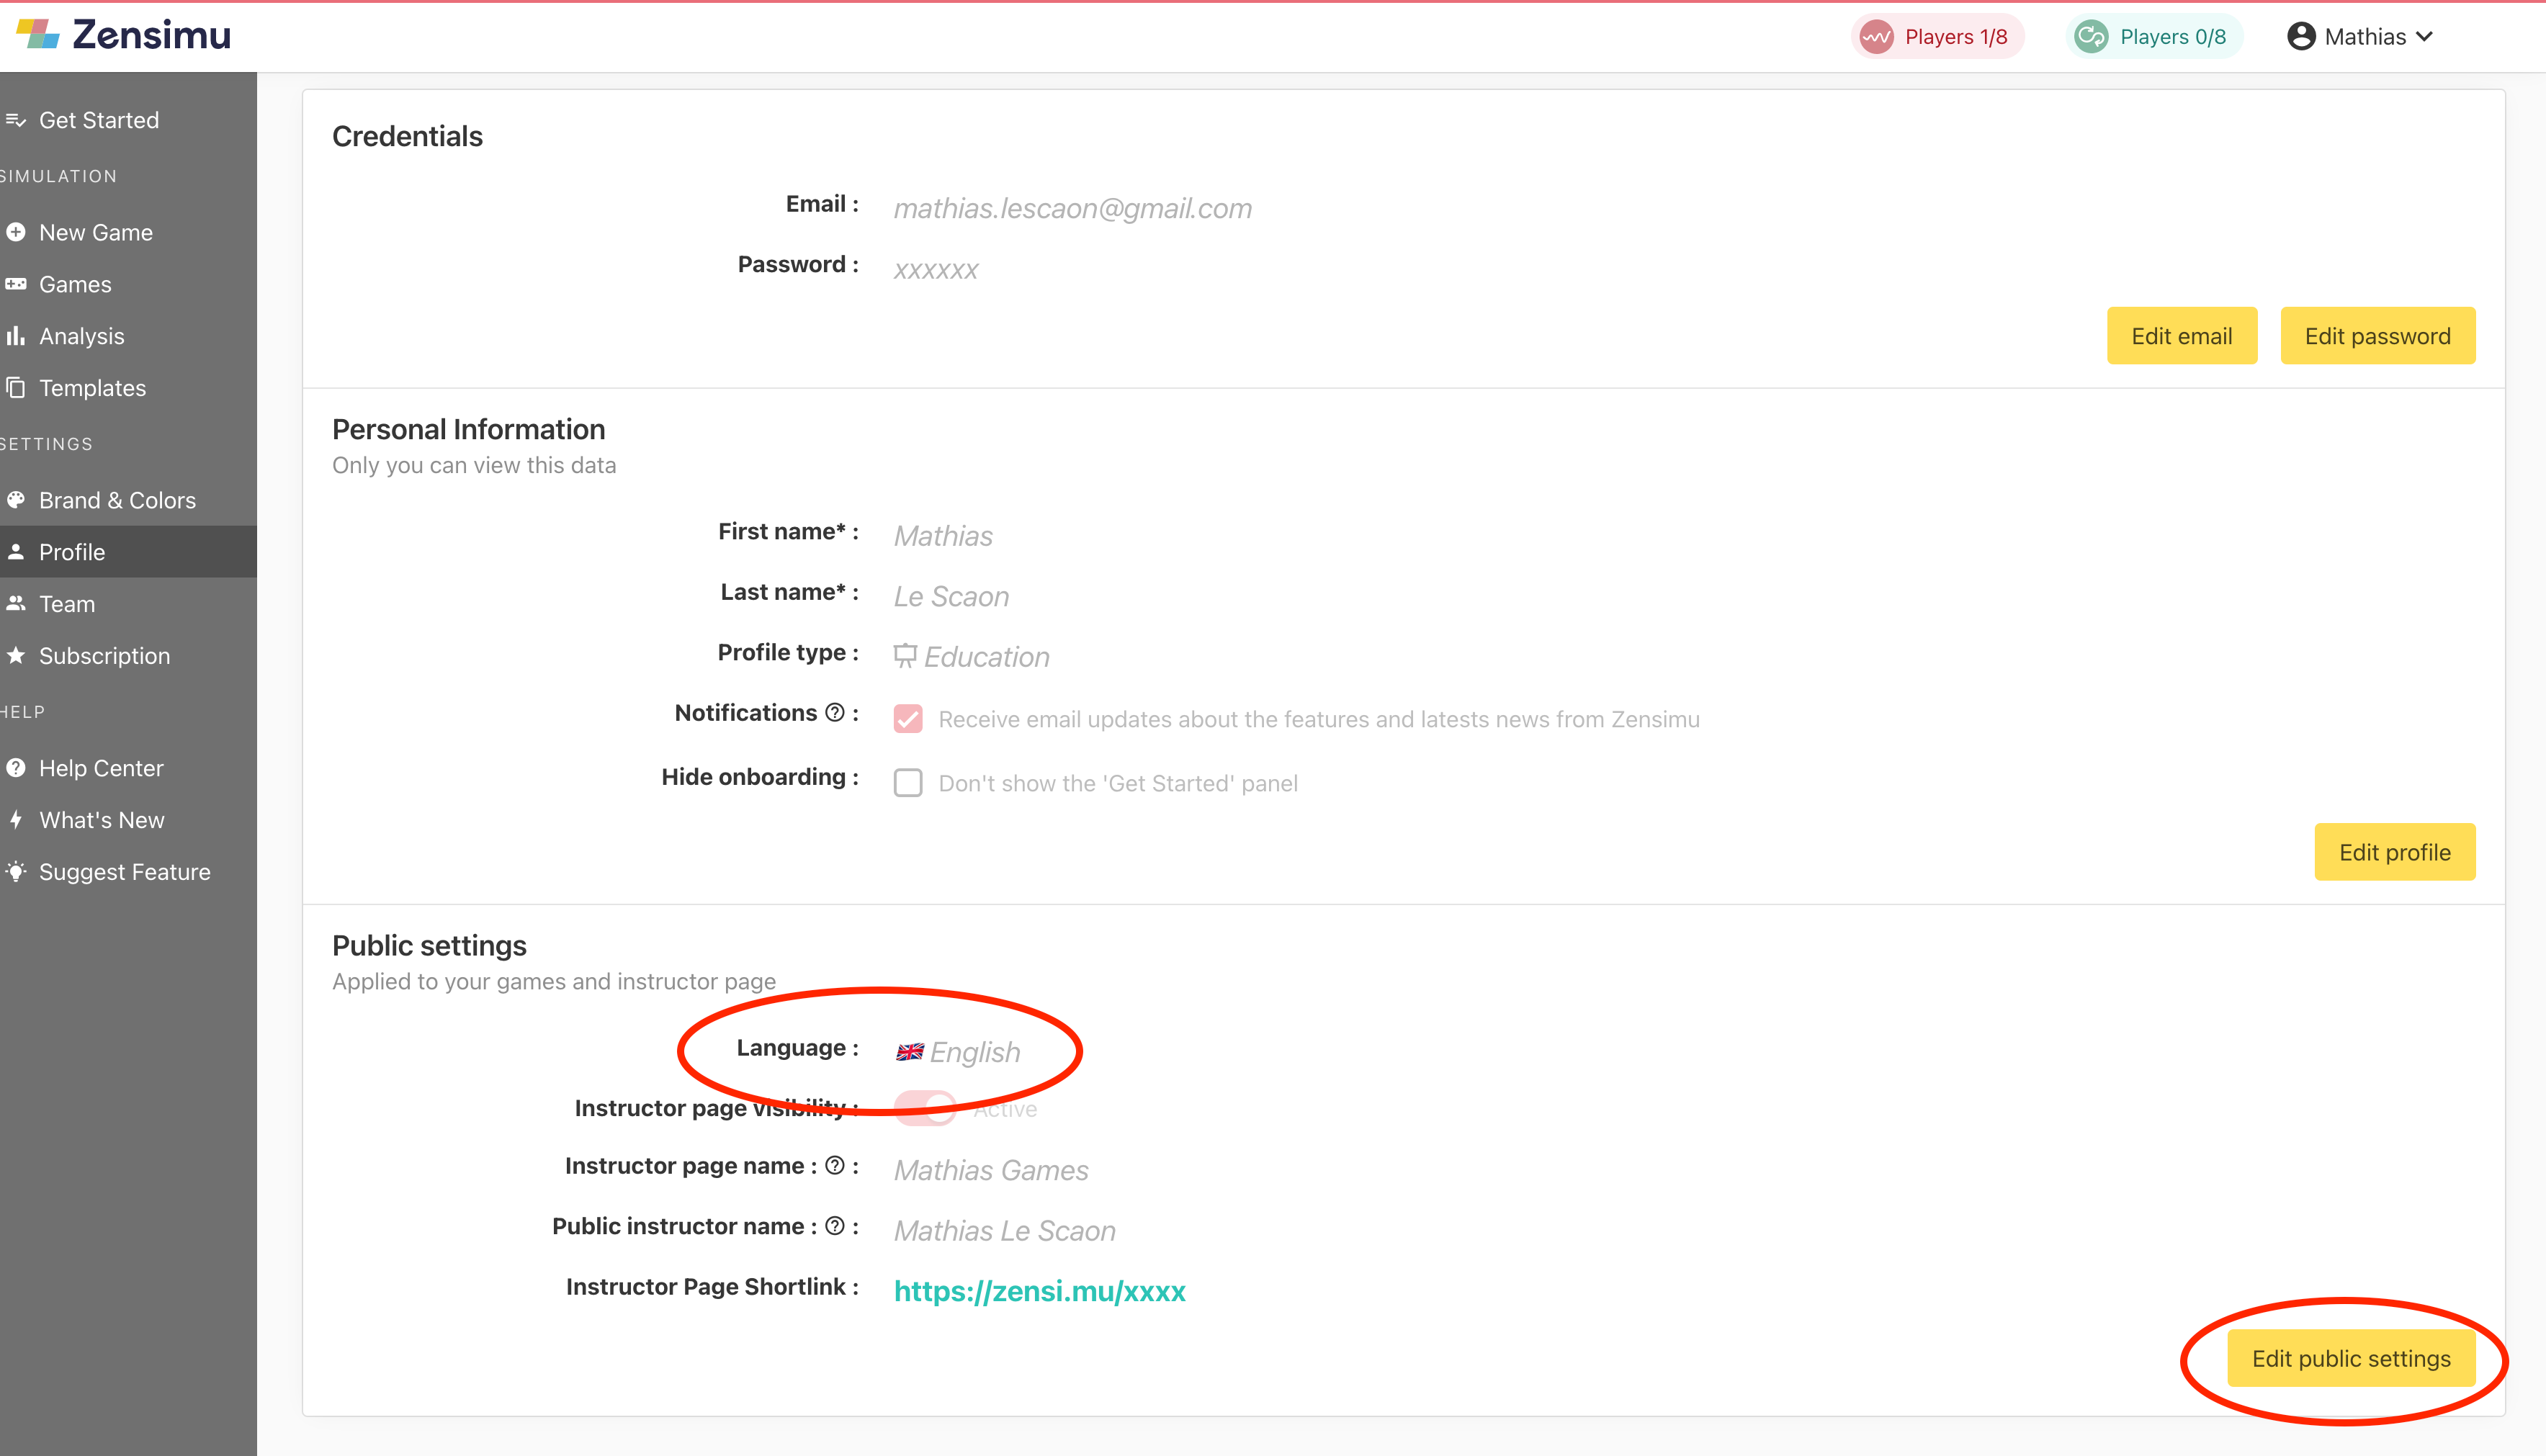Click the Templates copy icon
Viewport: 2546px width, 1456px height.
[15, 388]
